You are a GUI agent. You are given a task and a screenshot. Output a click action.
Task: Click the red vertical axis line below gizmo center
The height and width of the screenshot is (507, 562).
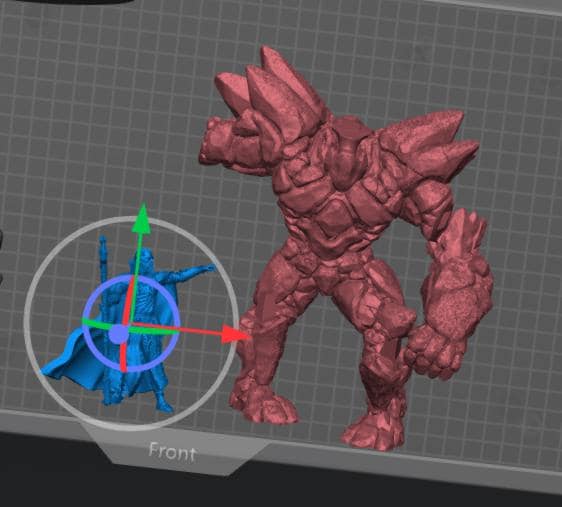123,357
